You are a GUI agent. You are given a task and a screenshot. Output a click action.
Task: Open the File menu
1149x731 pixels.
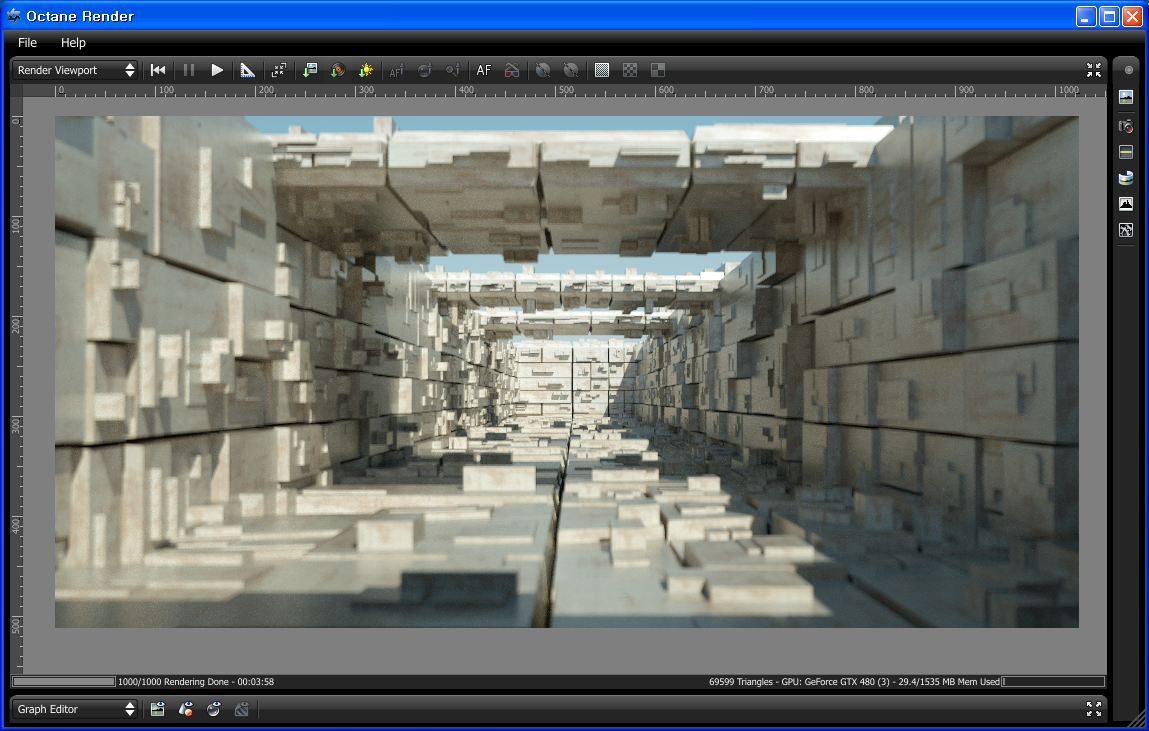point(27,42)
